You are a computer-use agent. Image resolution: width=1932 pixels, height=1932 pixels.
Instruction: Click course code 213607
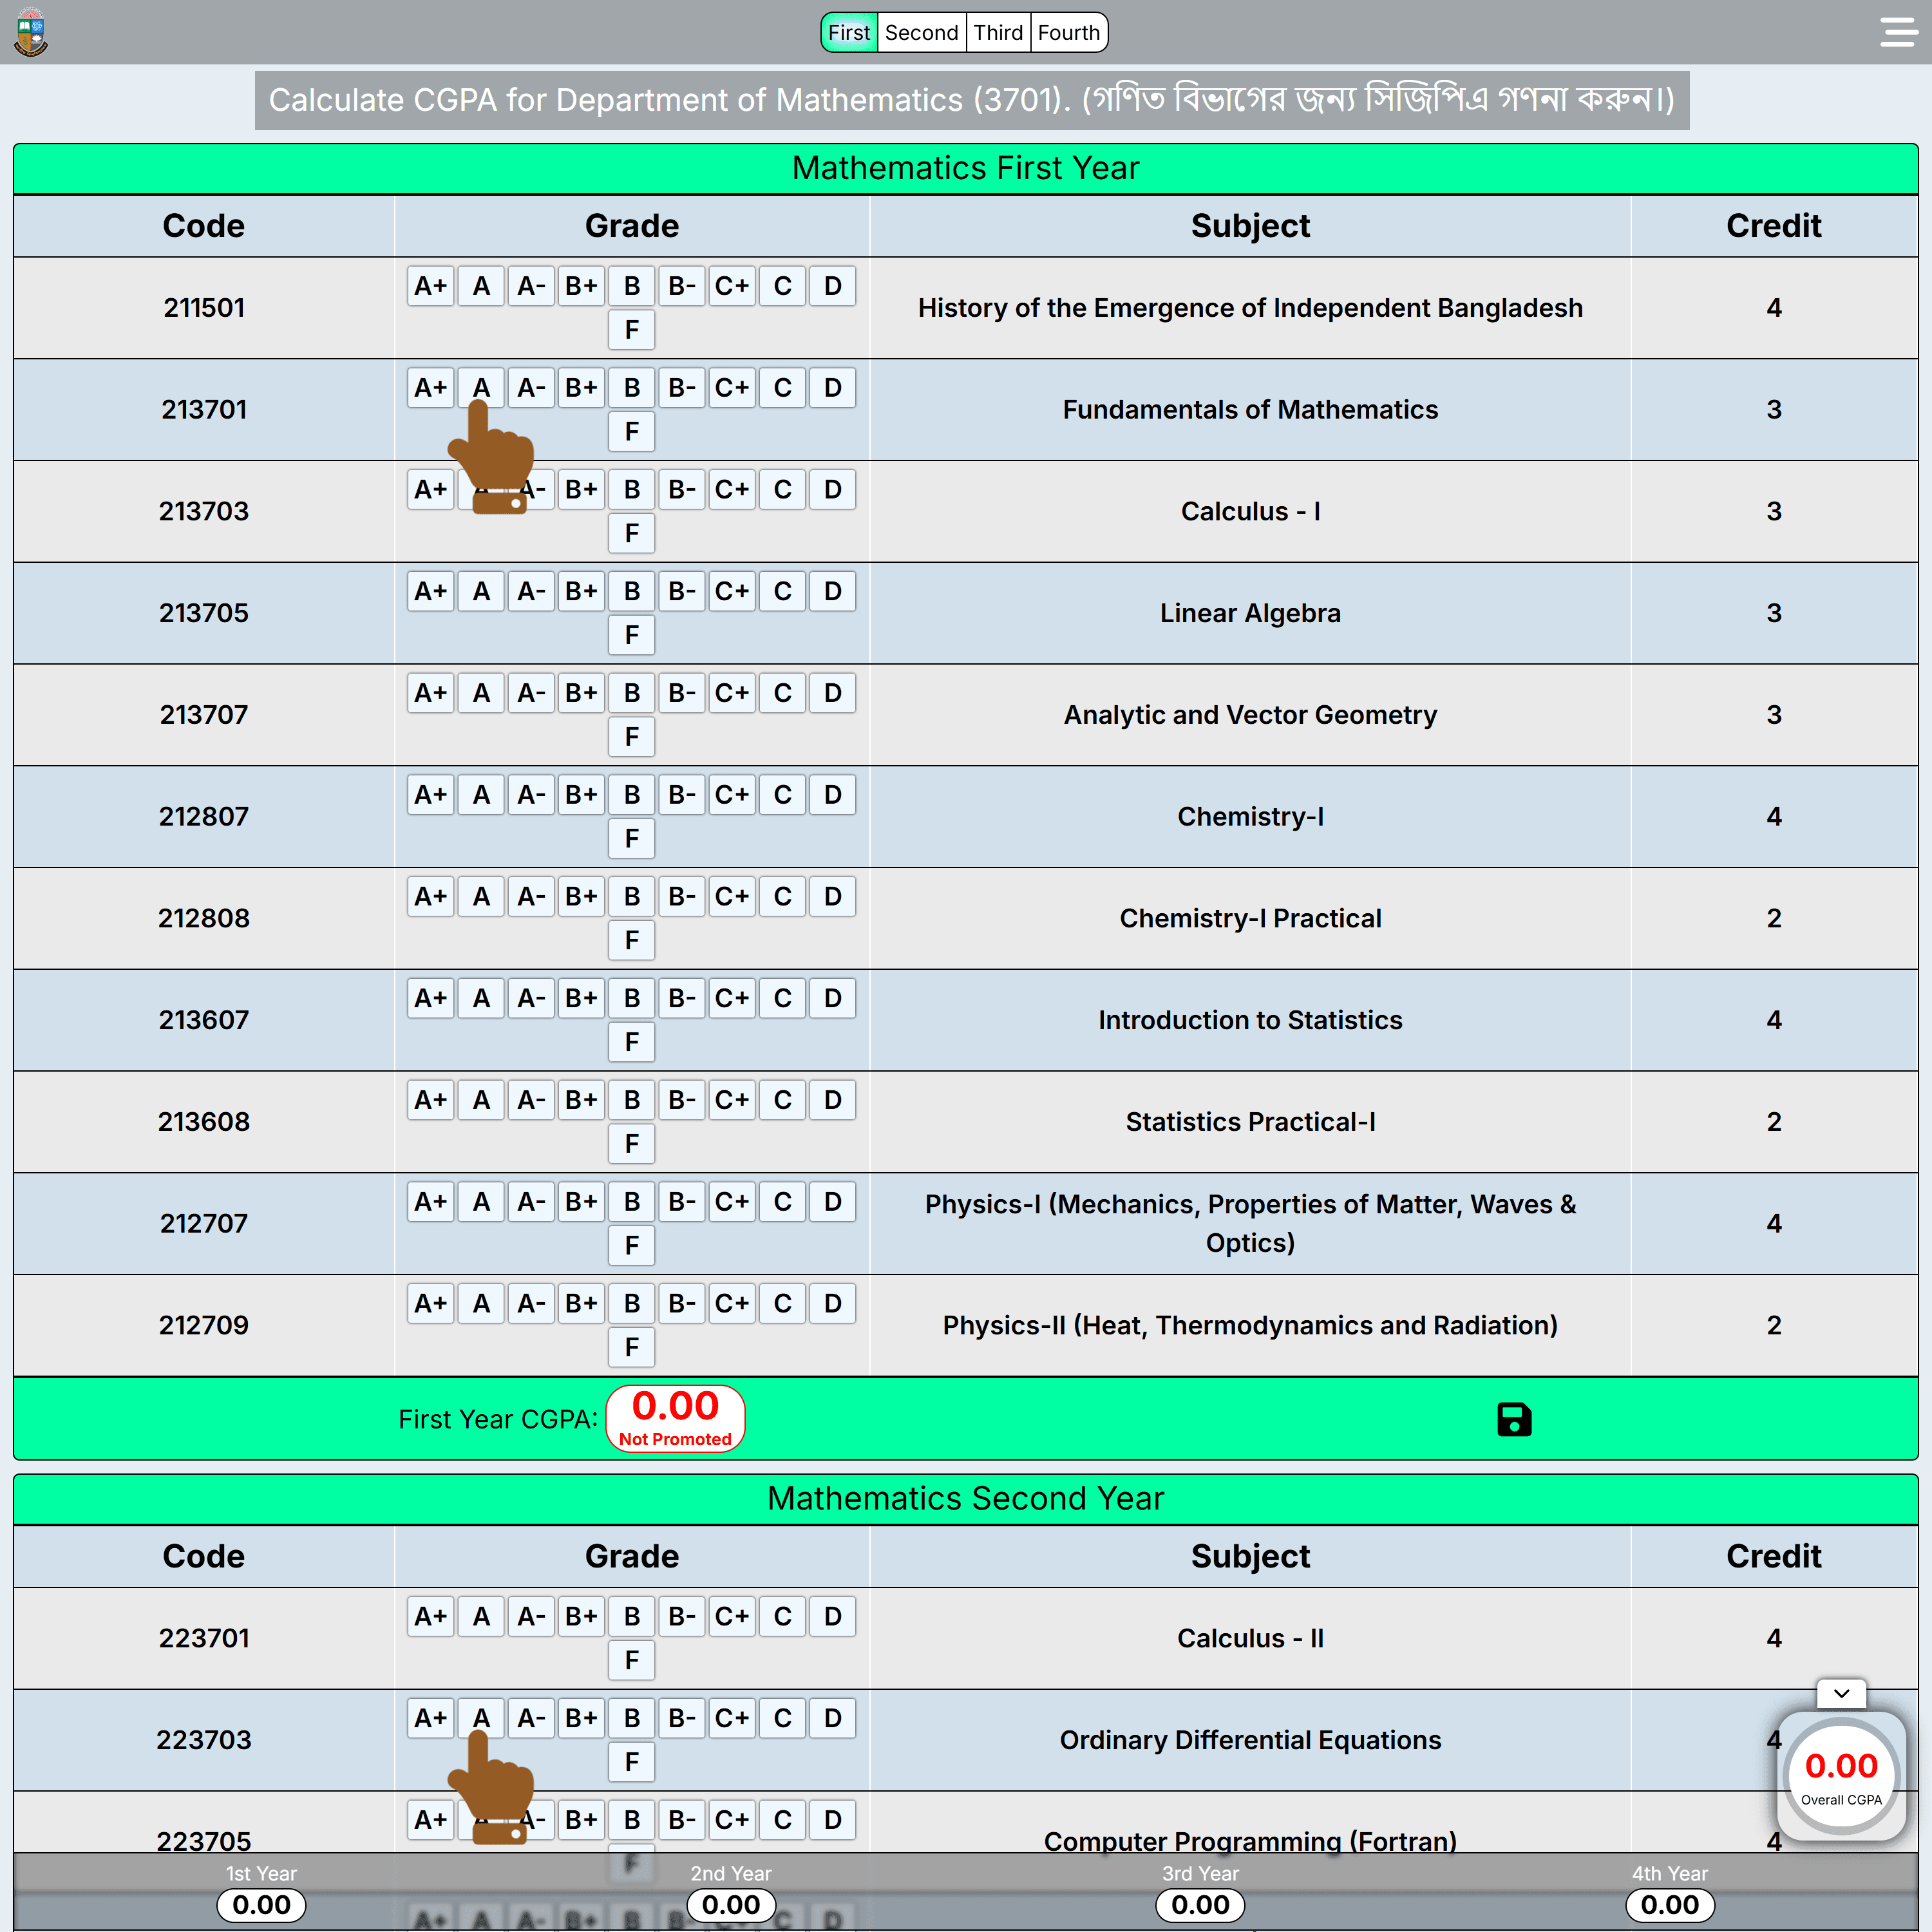pos(204,1020)
